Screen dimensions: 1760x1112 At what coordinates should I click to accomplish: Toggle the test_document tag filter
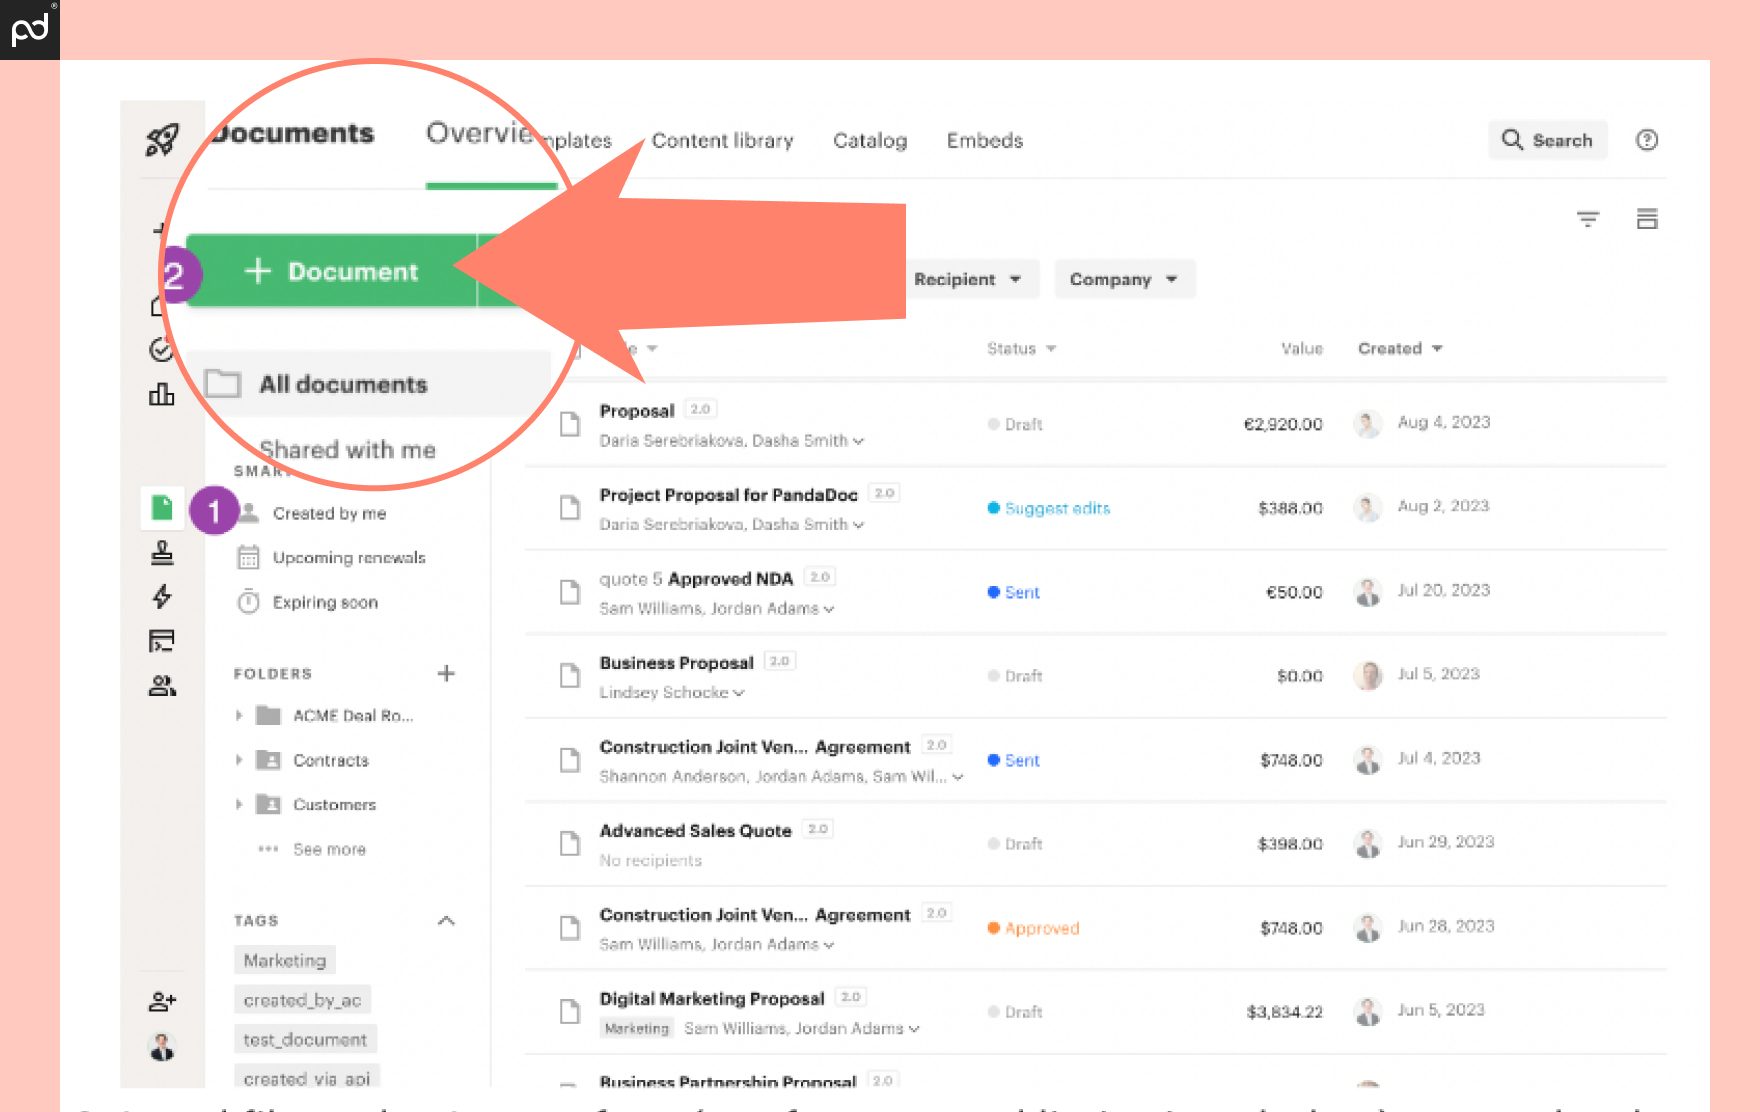304,1039
